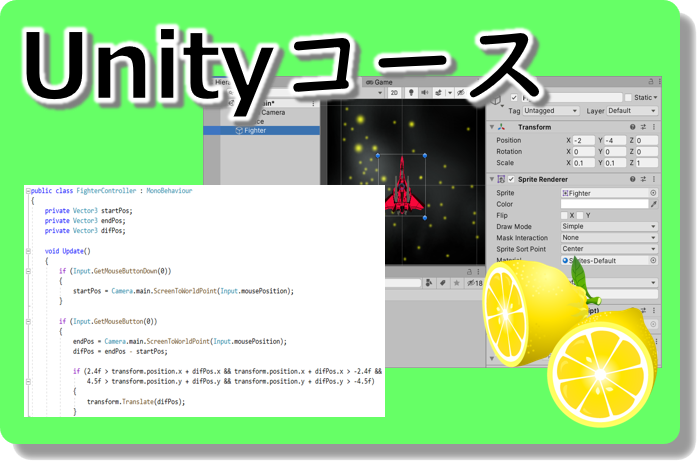Open Sprite Renderer kebab menu

(654, 179)
